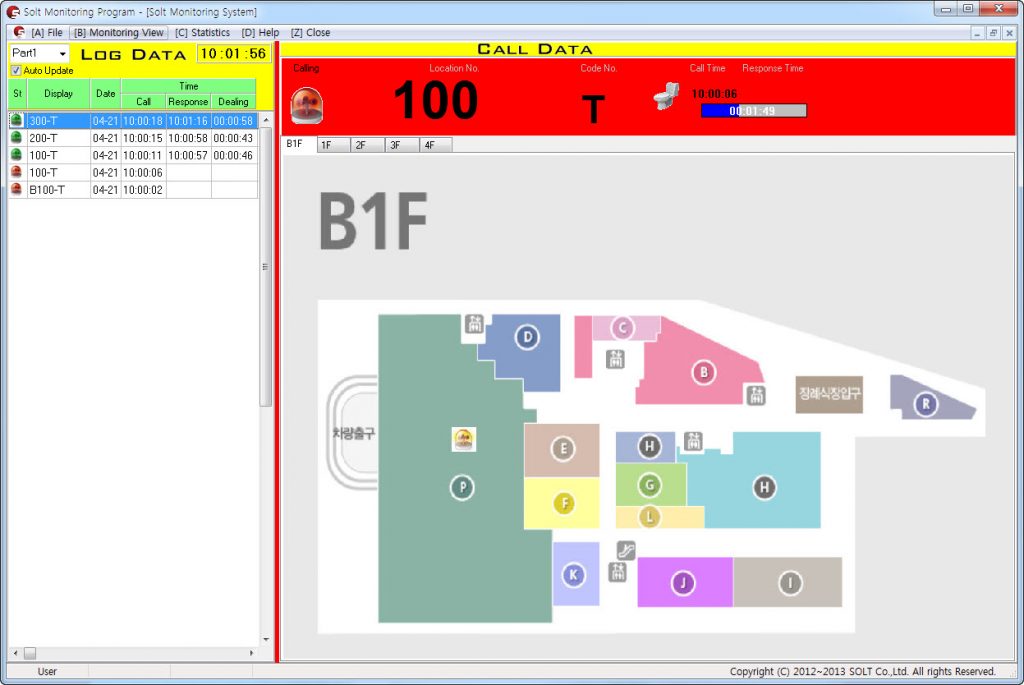Viewport: 1024px width, 685px height.
Task: Select the 300-T log row
Action: coord(133,121)
